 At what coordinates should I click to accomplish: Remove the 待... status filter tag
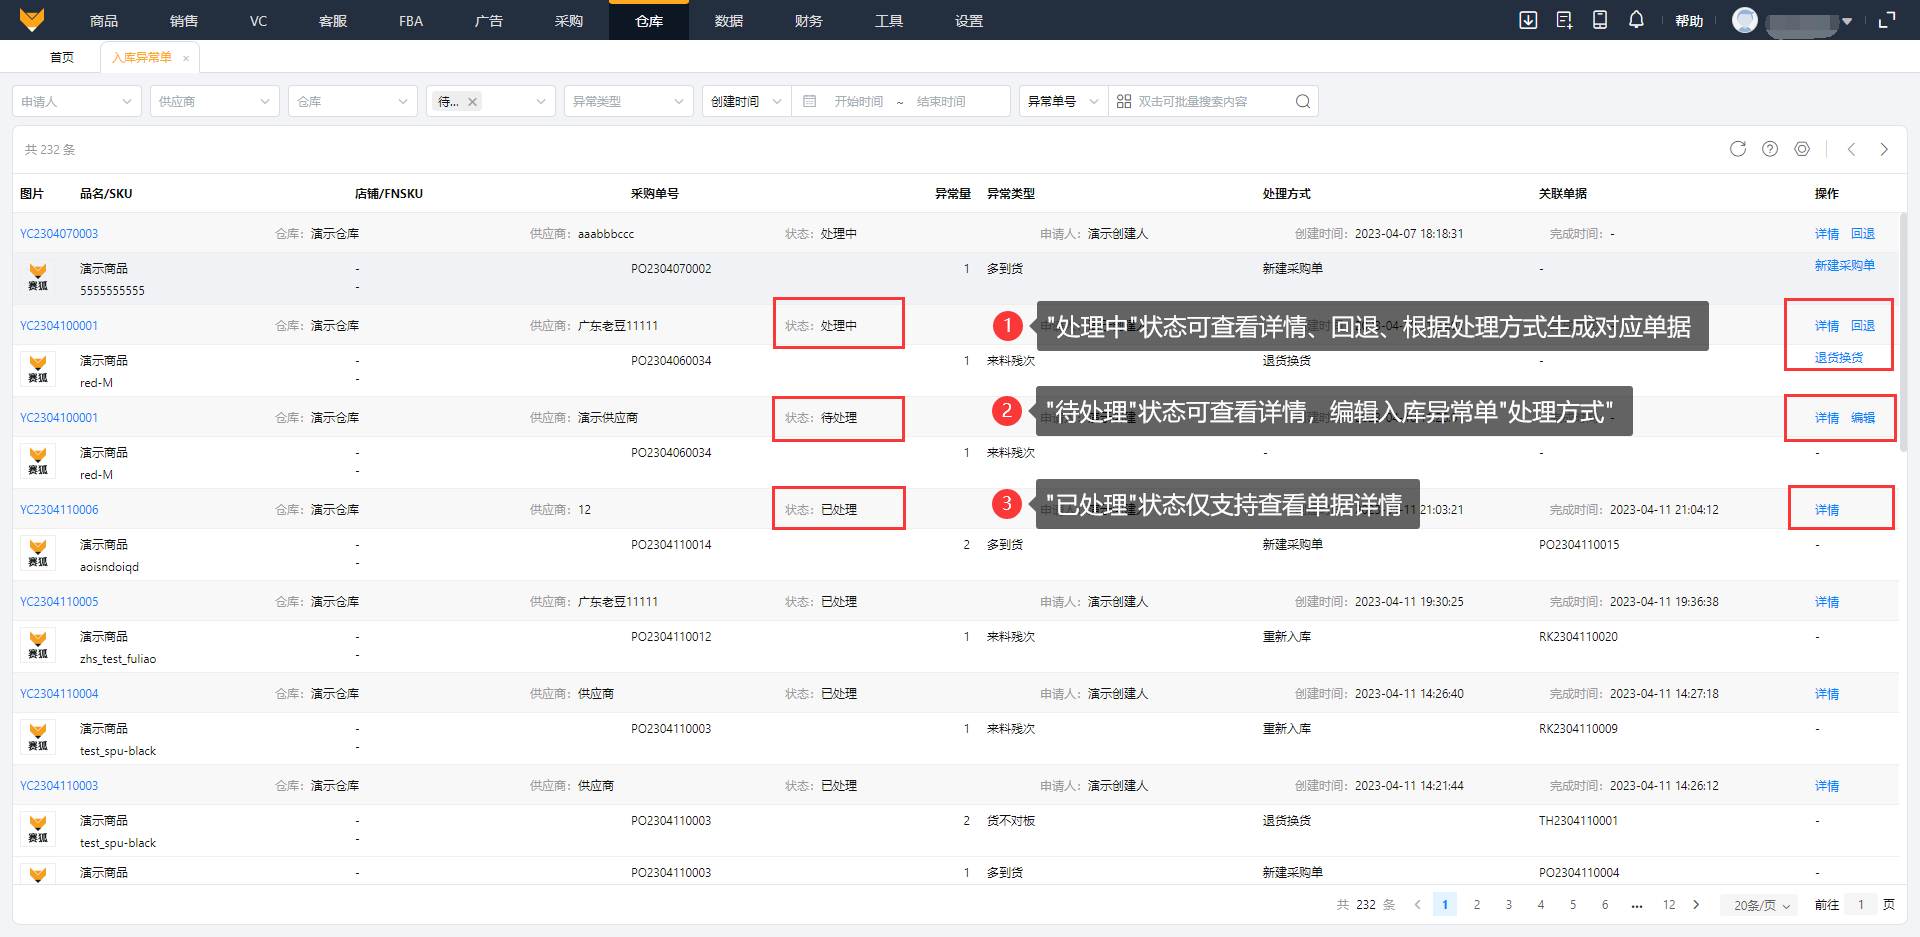click(x=473, y=101)
